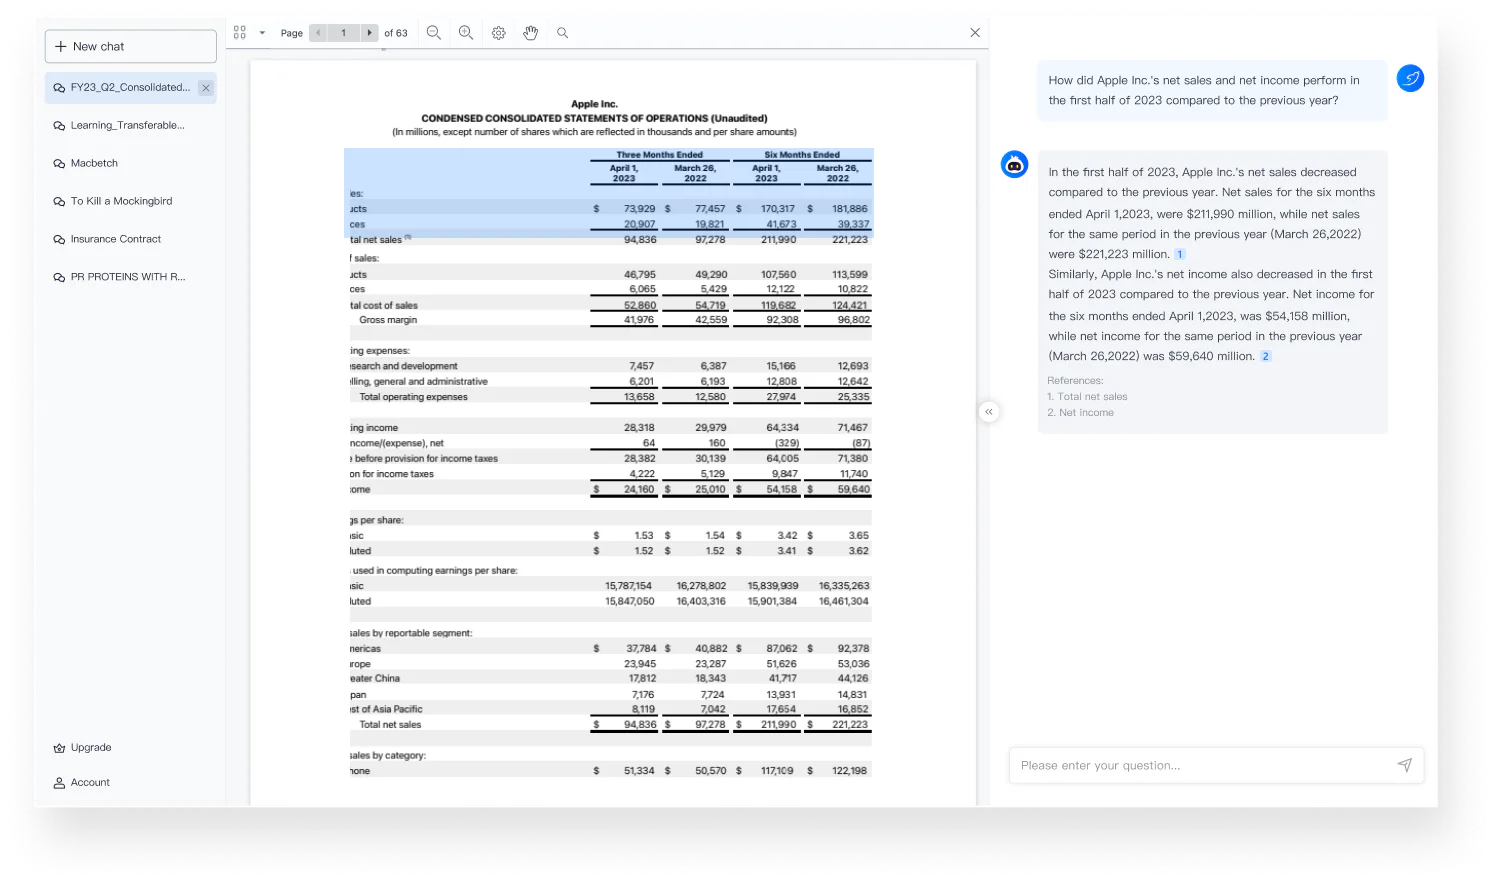
Task: Select the Macbetch chat in the sidebar
Action: pos(94,163)
